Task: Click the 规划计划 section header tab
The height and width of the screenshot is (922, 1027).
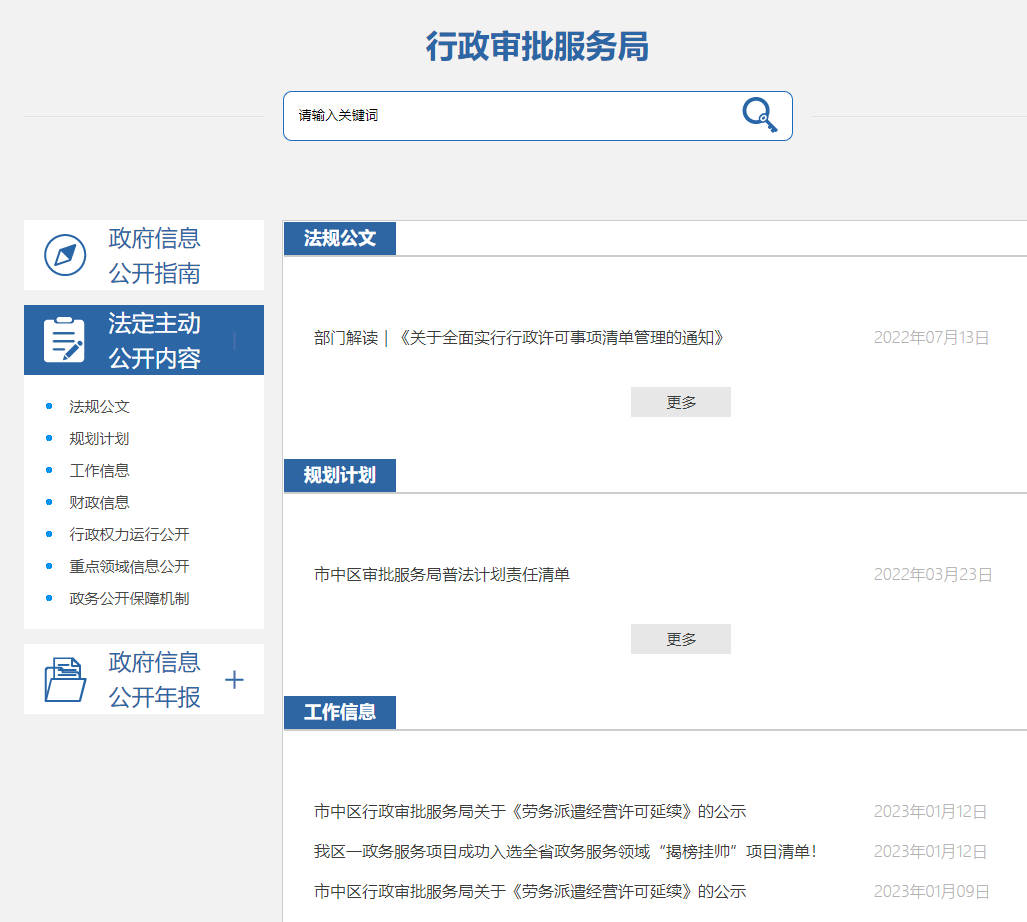Action: click(340, 475)
